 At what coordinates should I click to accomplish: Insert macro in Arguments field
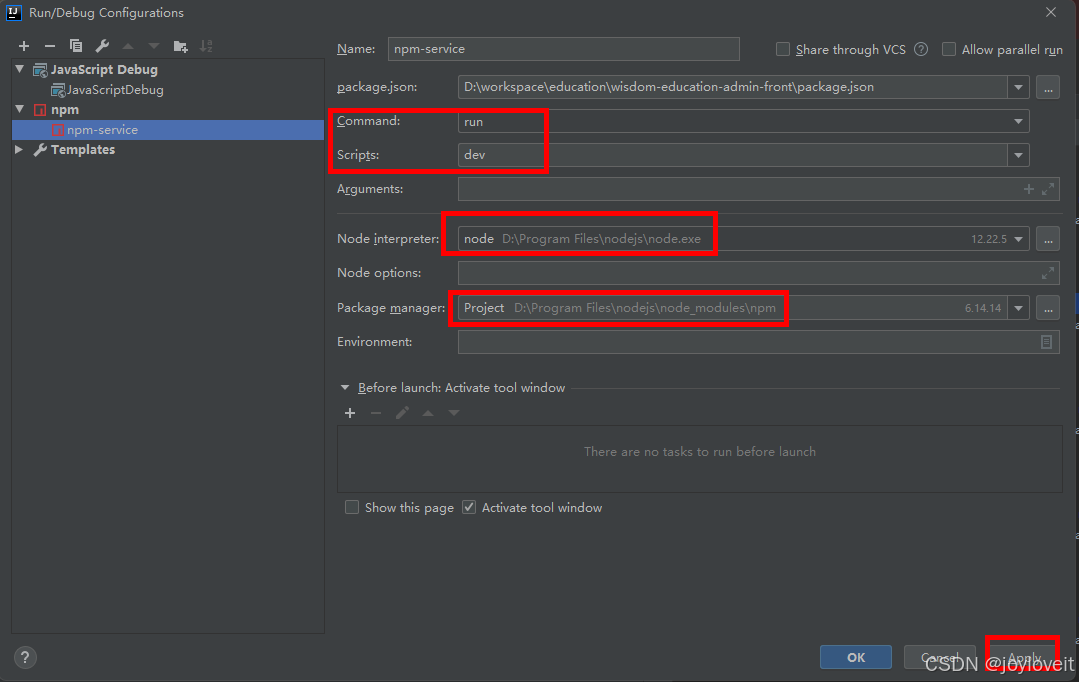coord(1029,189)
